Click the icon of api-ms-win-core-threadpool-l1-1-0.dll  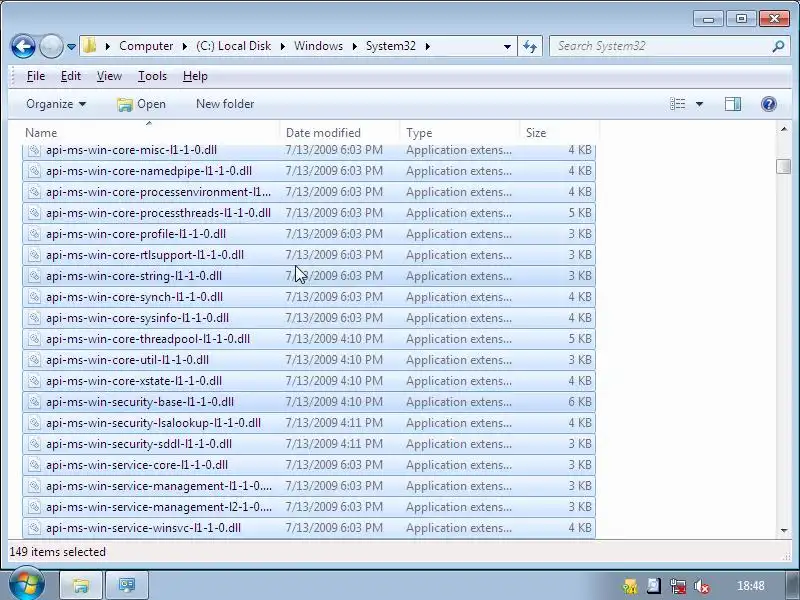point(34,339)
